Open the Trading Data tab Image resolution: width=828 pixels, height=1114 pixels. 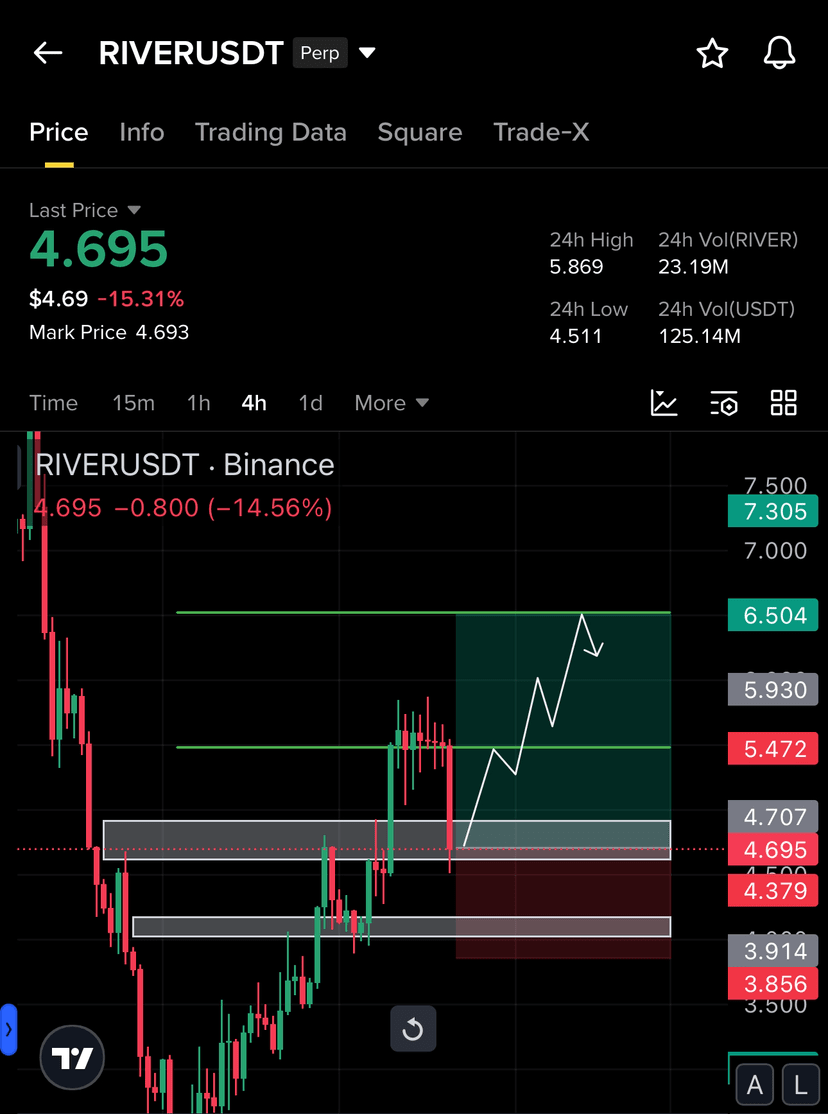point(271,132)
